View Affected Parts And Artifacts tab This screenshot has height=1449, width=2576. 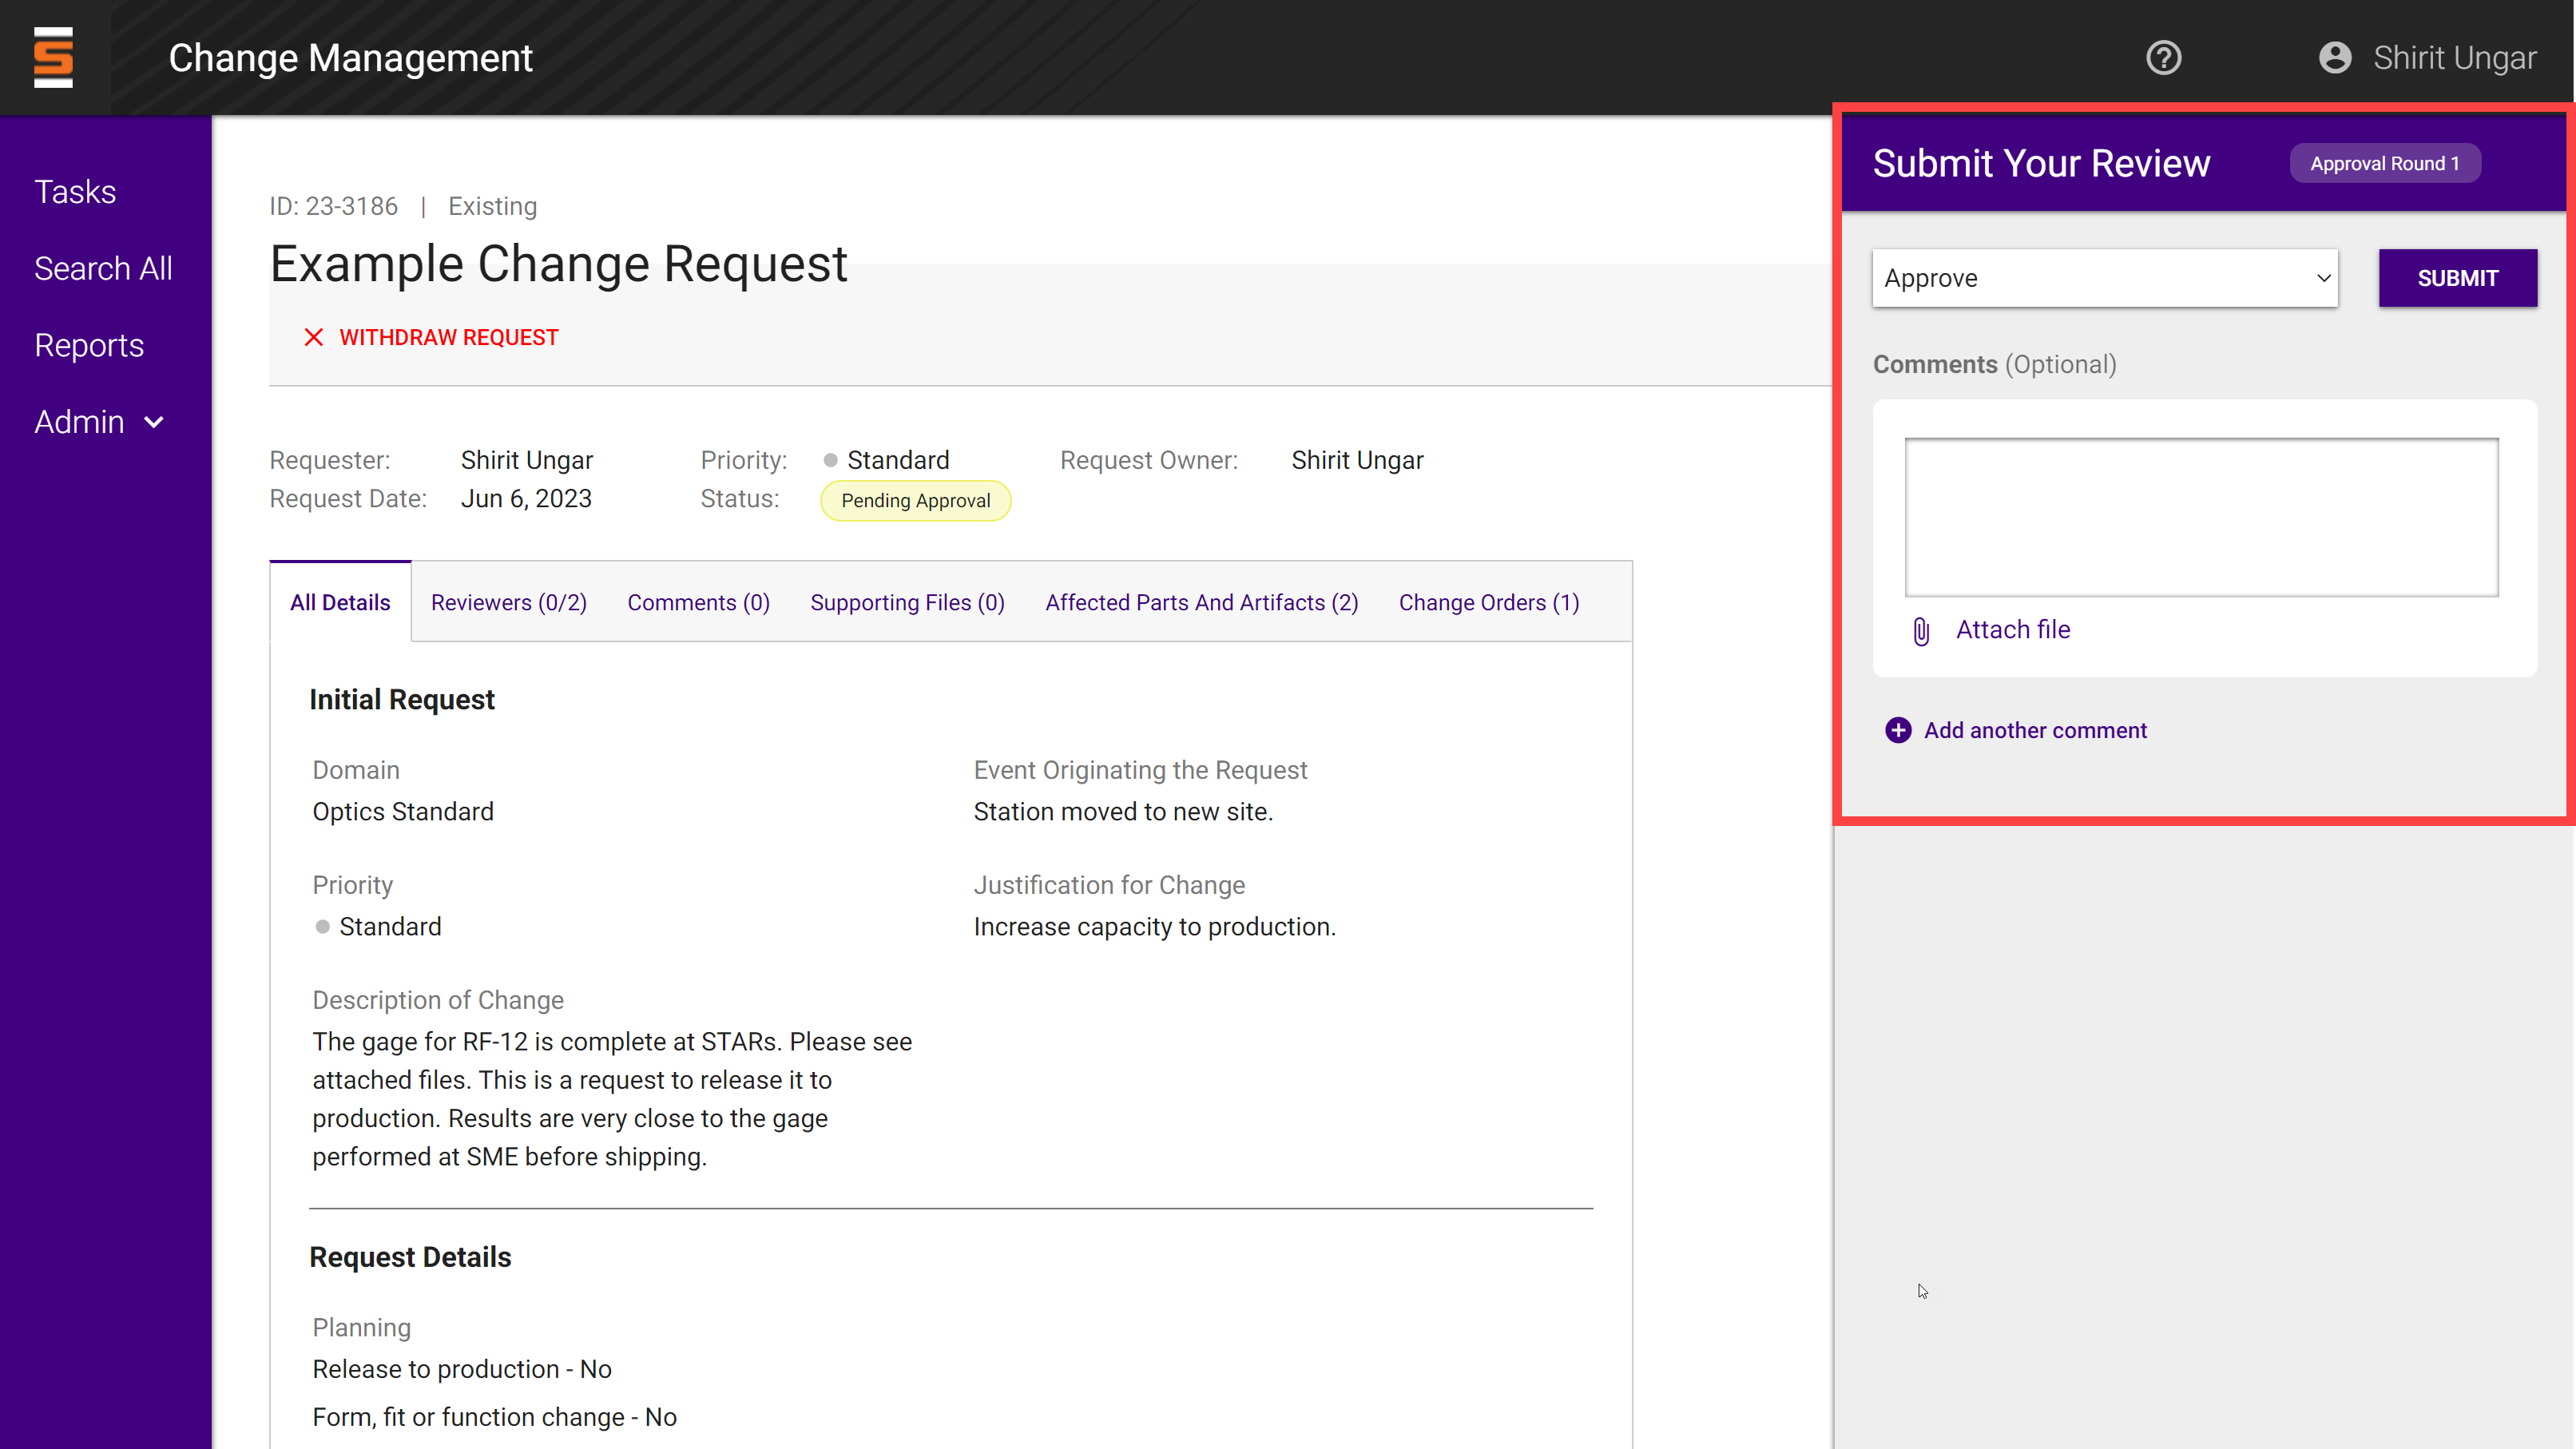point(1201,602)
